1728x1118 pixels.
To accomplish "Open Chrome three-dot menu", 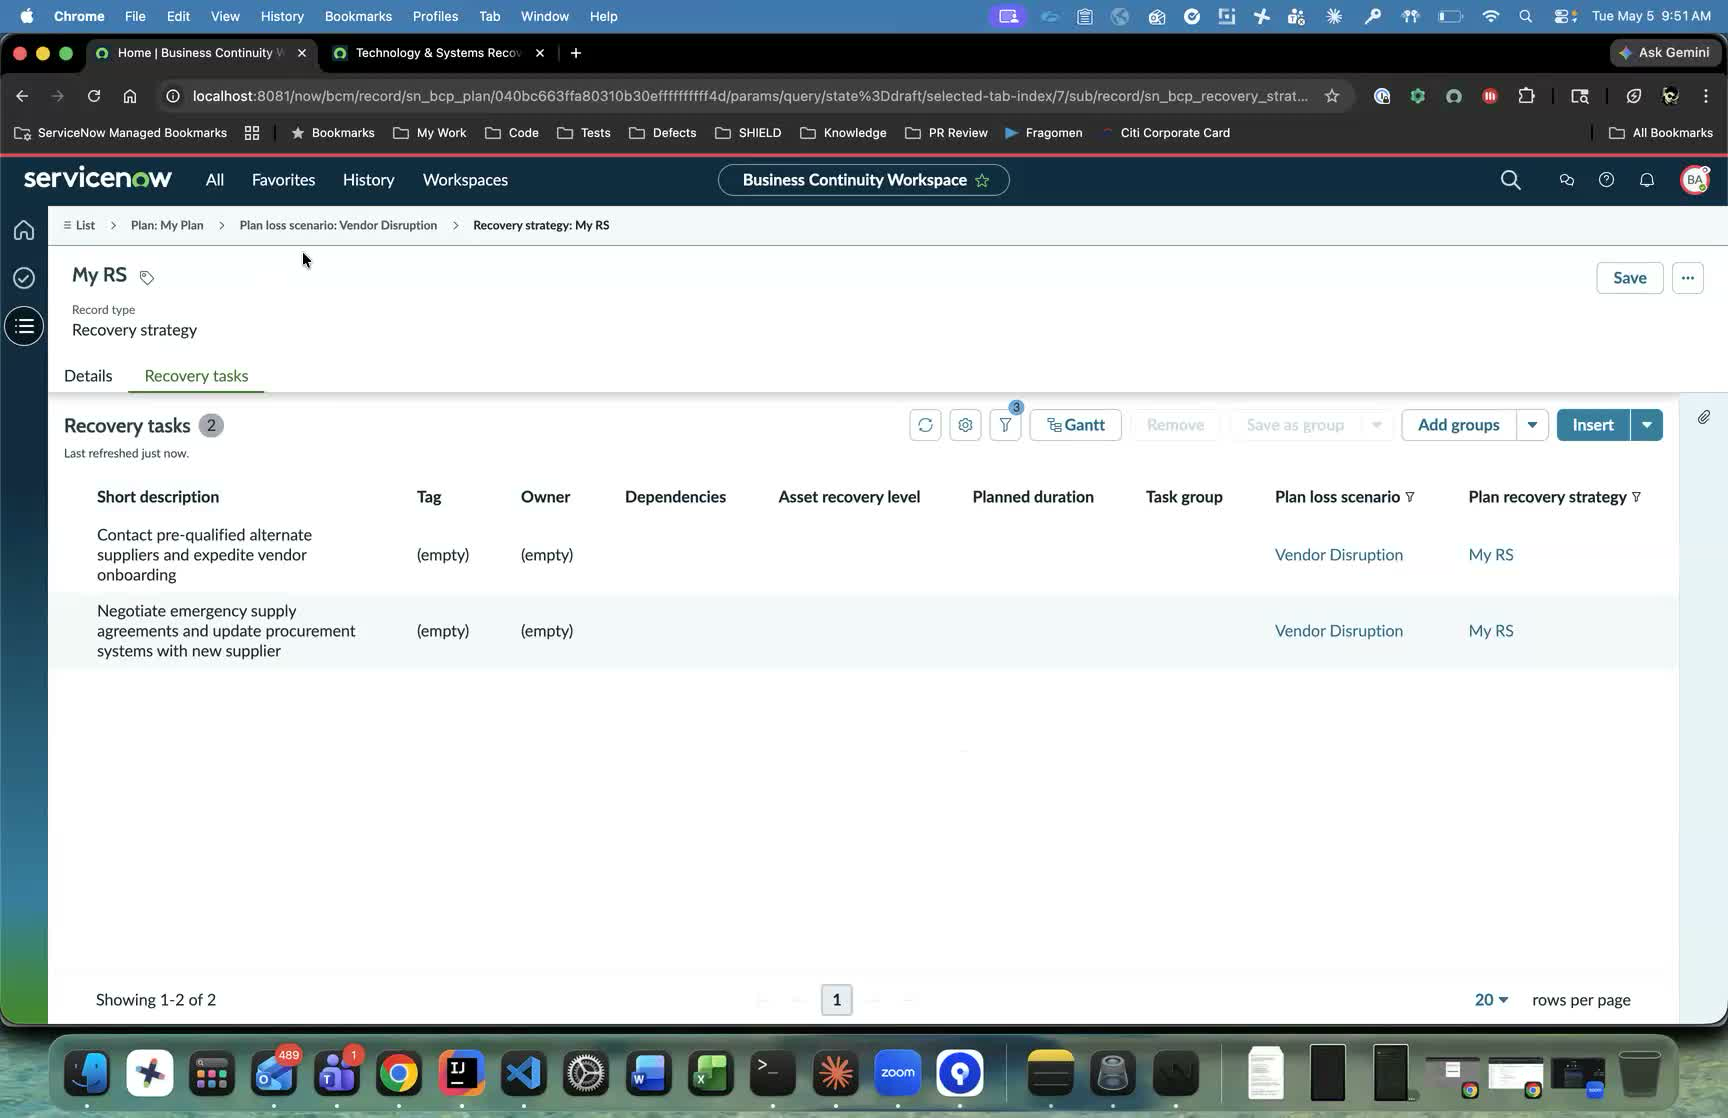I will point(1706,96).
